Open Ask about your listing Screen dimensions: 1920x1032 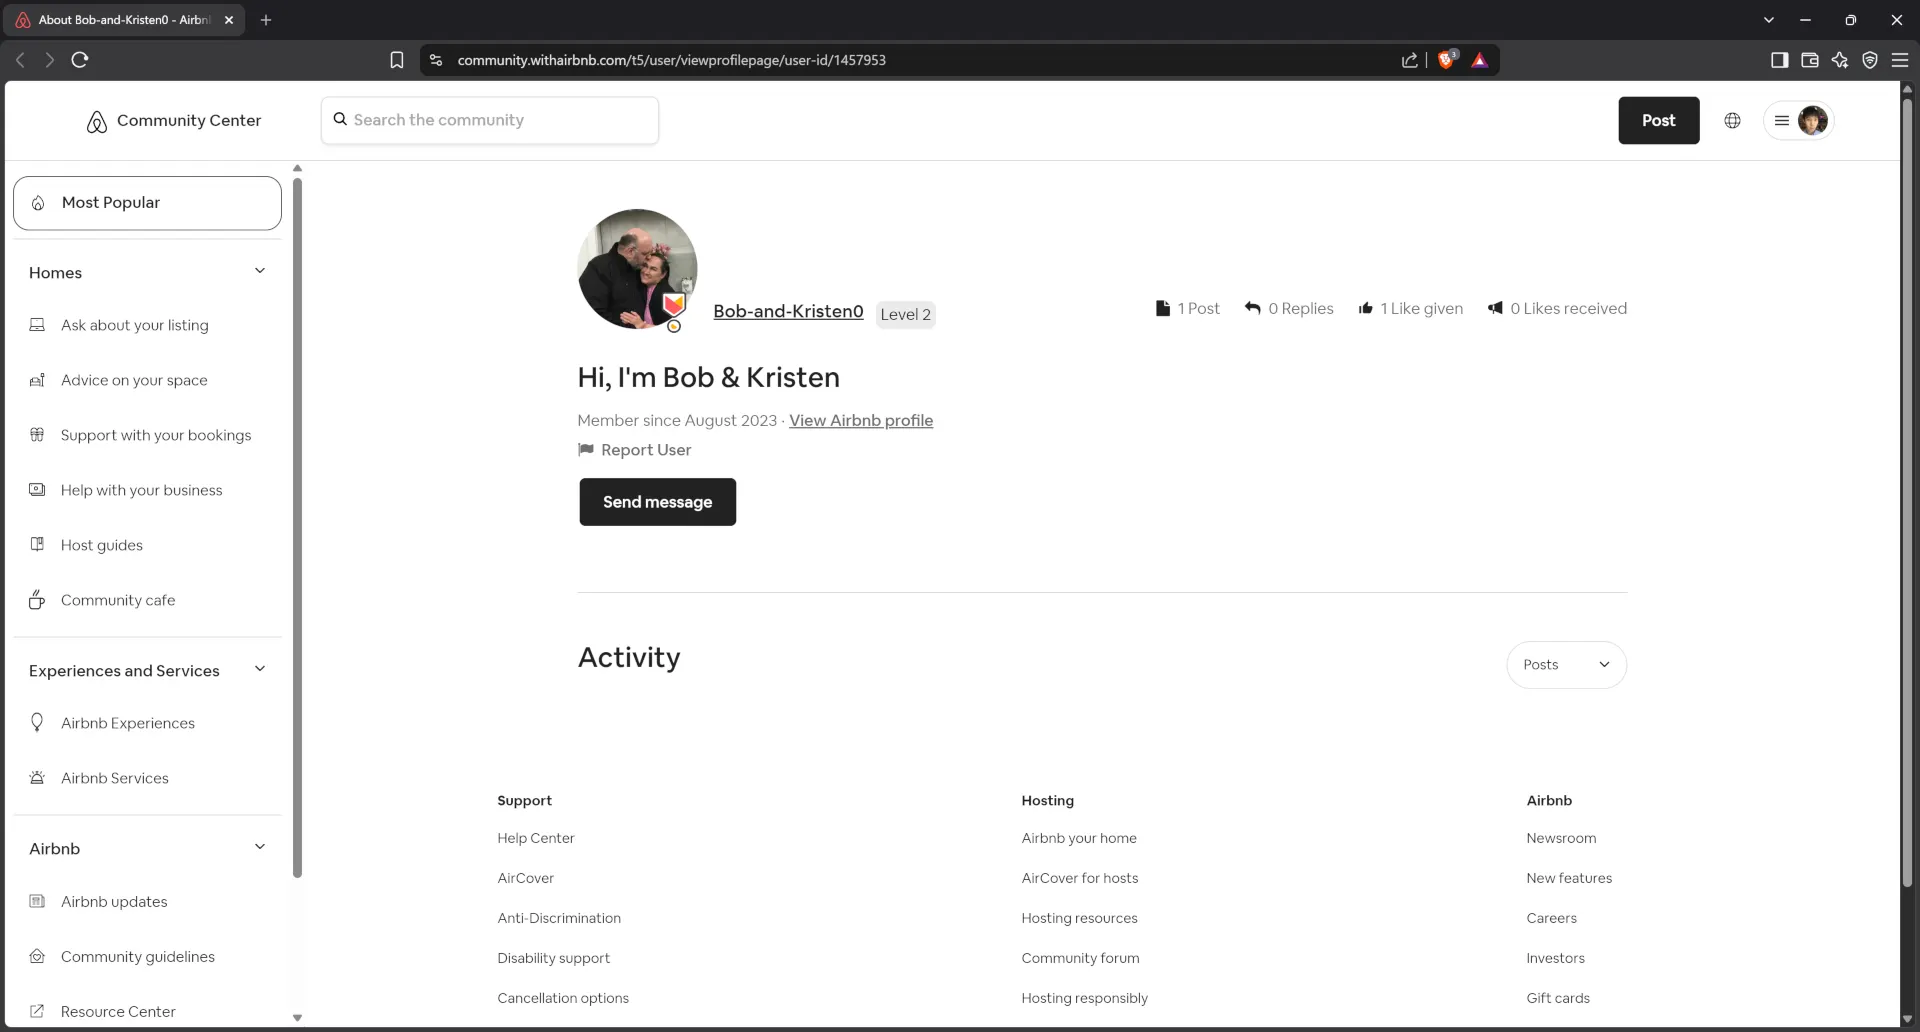point(134,325)
